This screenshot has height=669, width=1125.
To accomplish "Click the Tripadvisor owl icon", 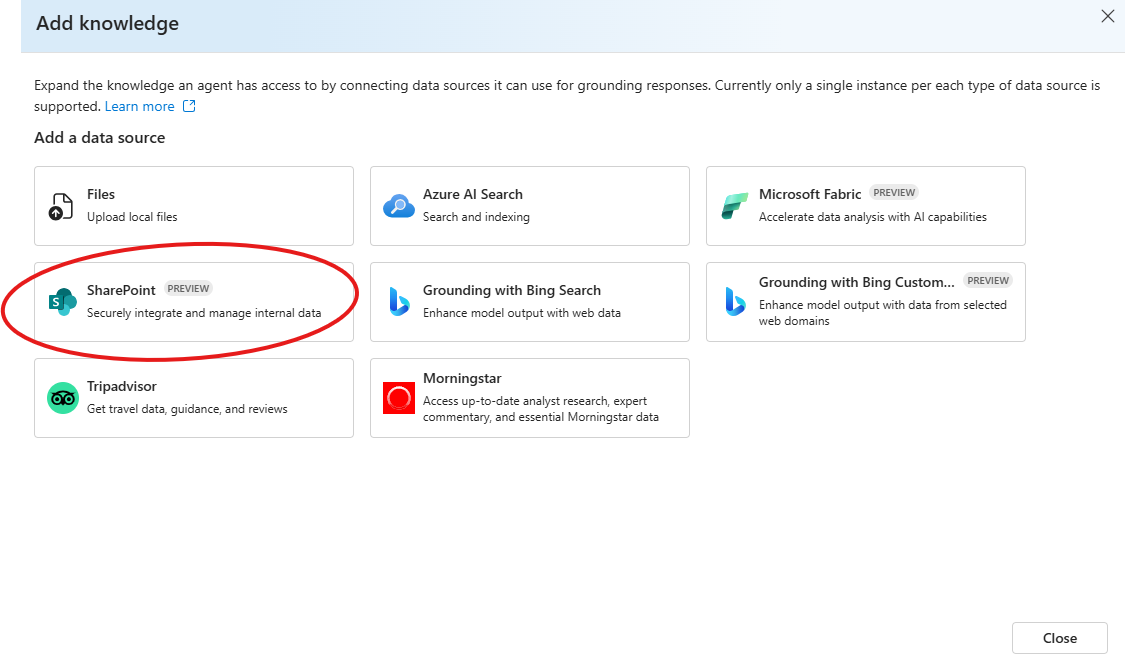I will click(62, 398).
